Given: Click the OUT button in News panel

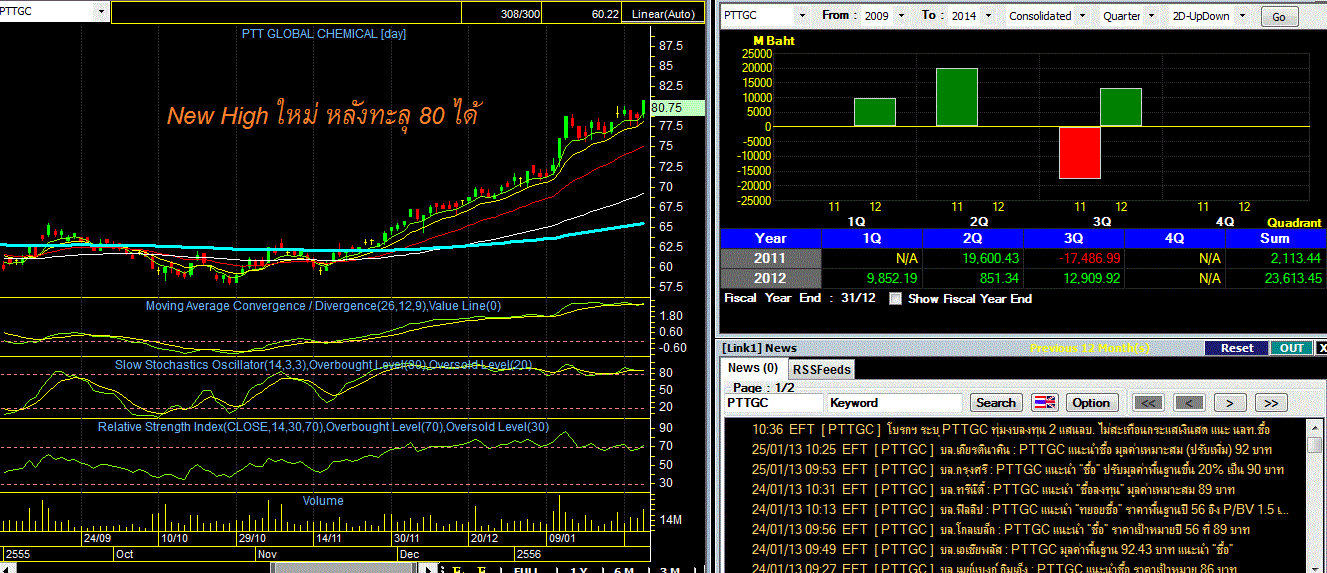Looking at the screenshot, I should (x=1291, y=348).
